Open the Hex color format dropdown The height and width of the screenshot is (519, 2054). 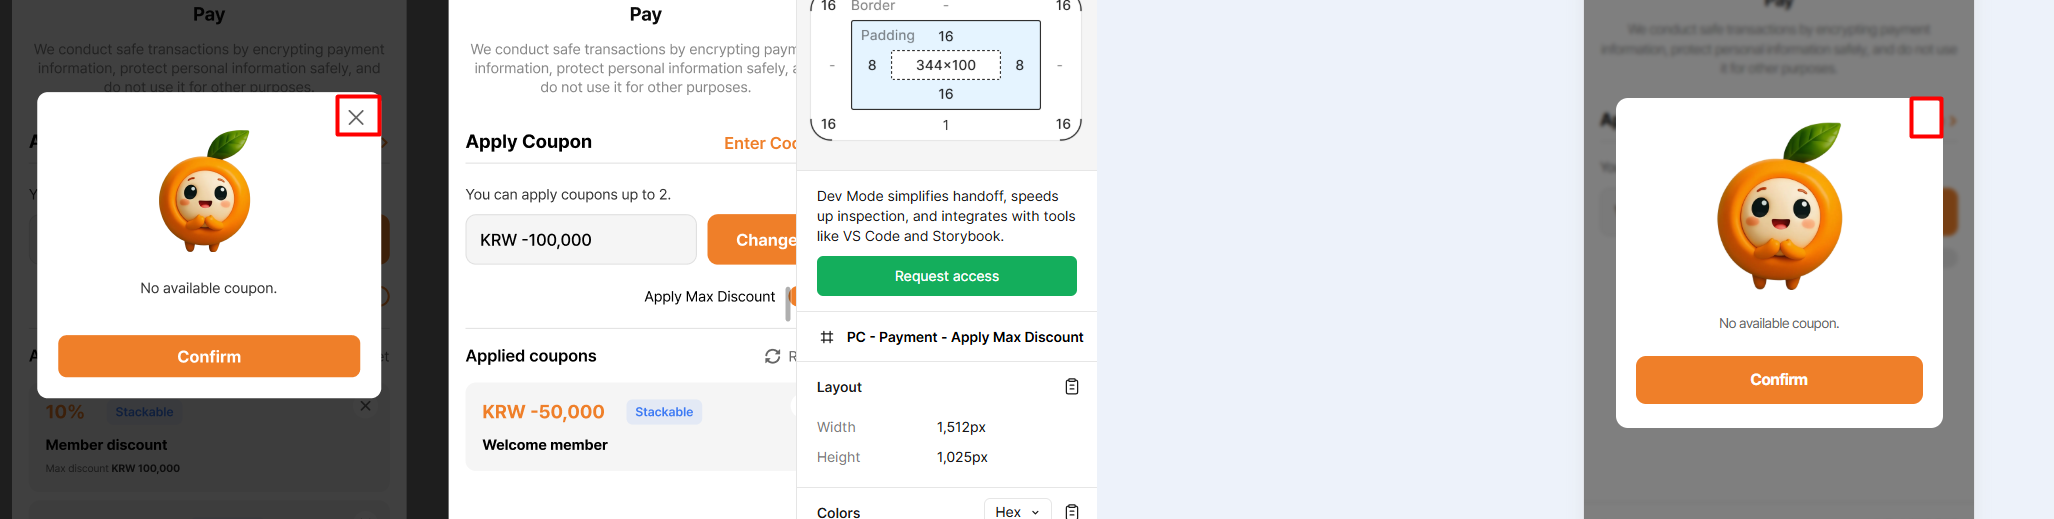(x=1017, y=511)
